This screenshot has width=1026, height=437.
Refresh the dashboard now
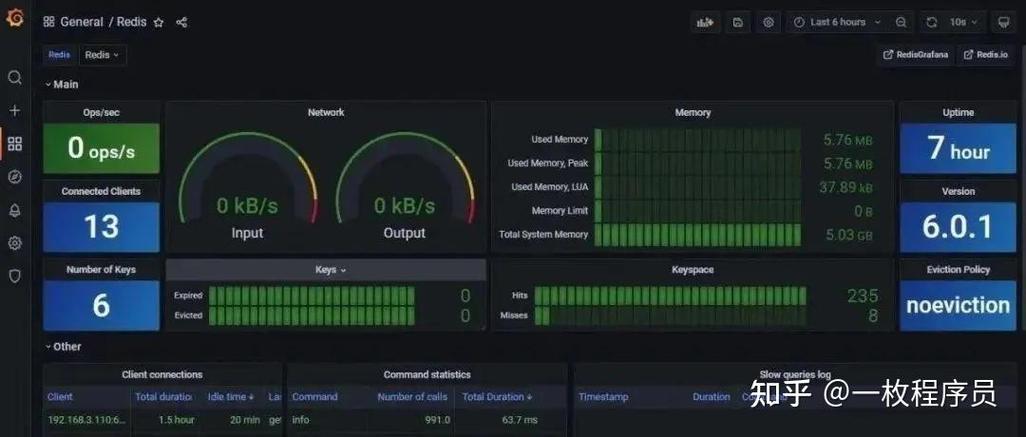click(932, 22)
